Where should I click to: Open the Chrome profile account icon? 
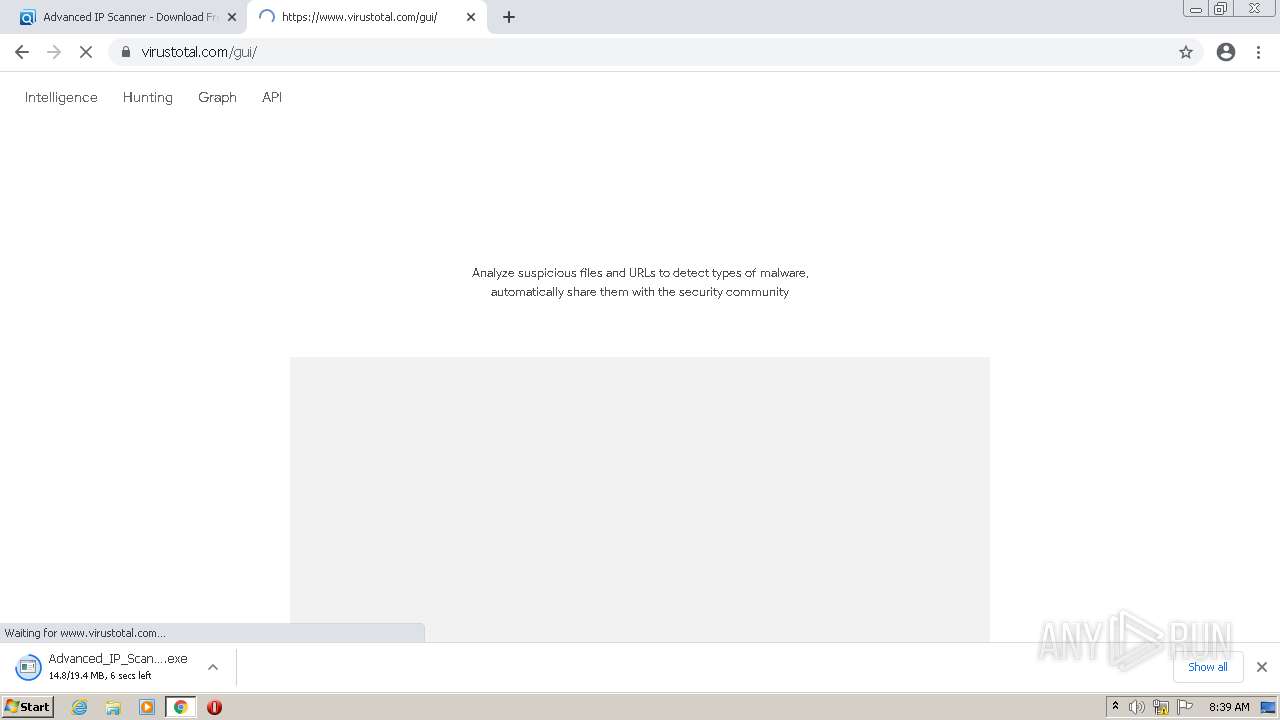point(1226,52)
